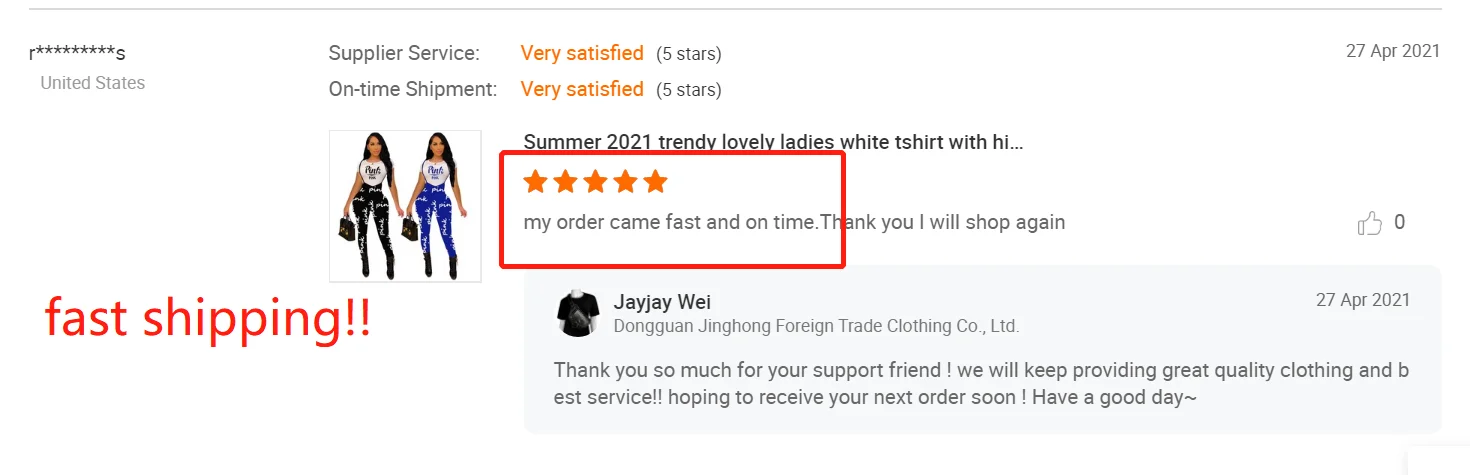Open Dongguan Jinghong Foreign Trade Clothing Co. link
This screenshot has width=1470, height=475.
[816, 326]
